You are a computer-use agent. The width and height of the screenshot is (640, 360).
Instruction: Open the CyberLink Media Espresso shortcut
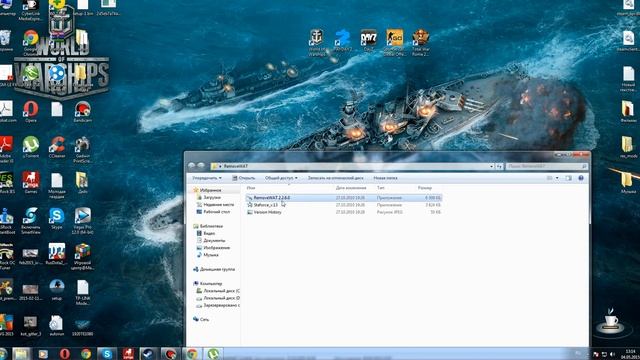pos(31,10)
